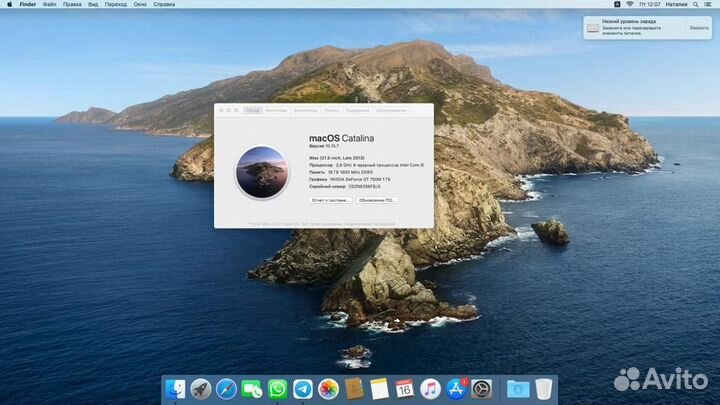The image size is (720, 405).
Task: Click the macOS Catalina title text
Action: [x=341, y=138]
